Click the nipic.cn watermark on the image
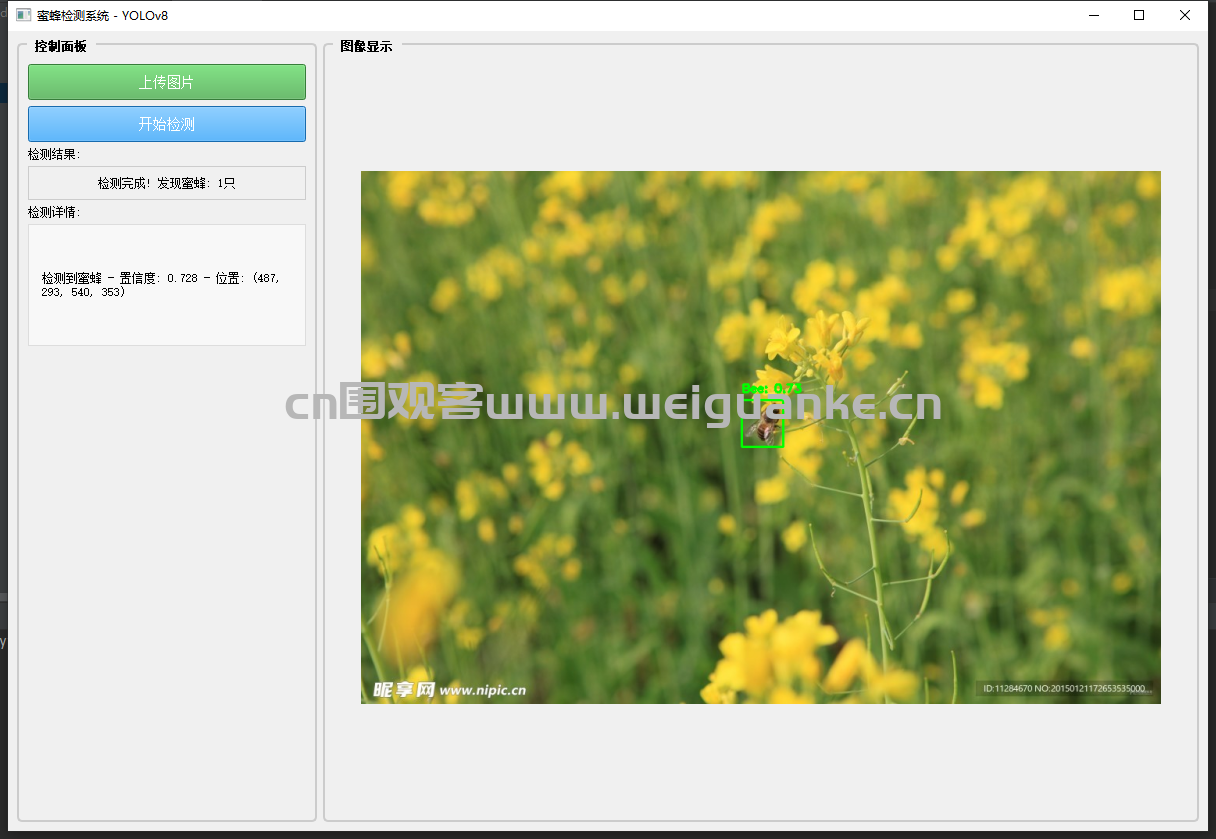 [449, 690]
